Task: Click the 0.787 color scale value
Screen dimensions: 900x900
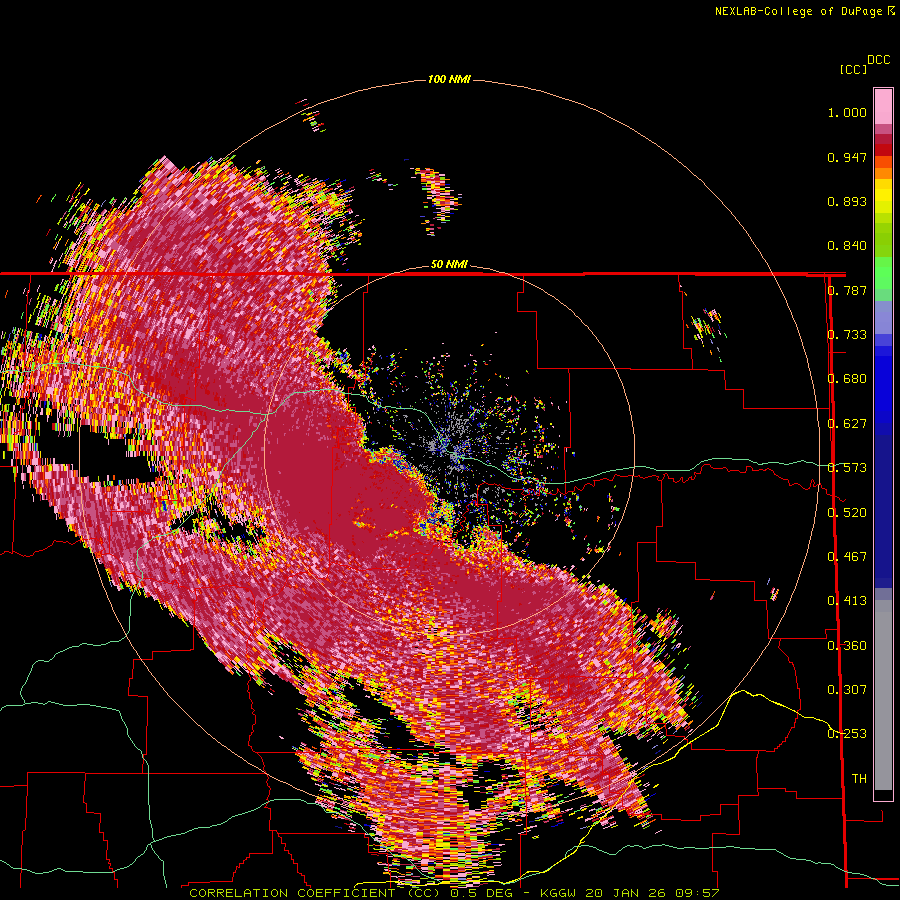Action: point(847,290)
